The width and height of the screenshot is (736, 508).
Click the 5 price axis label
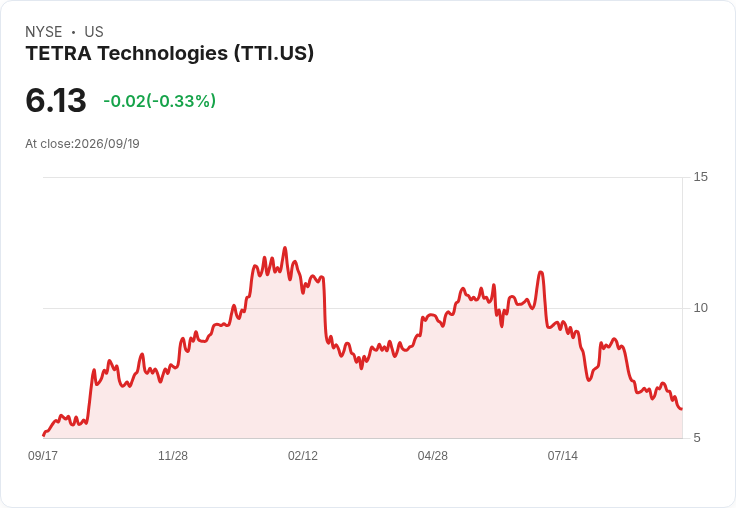point(697,438)
